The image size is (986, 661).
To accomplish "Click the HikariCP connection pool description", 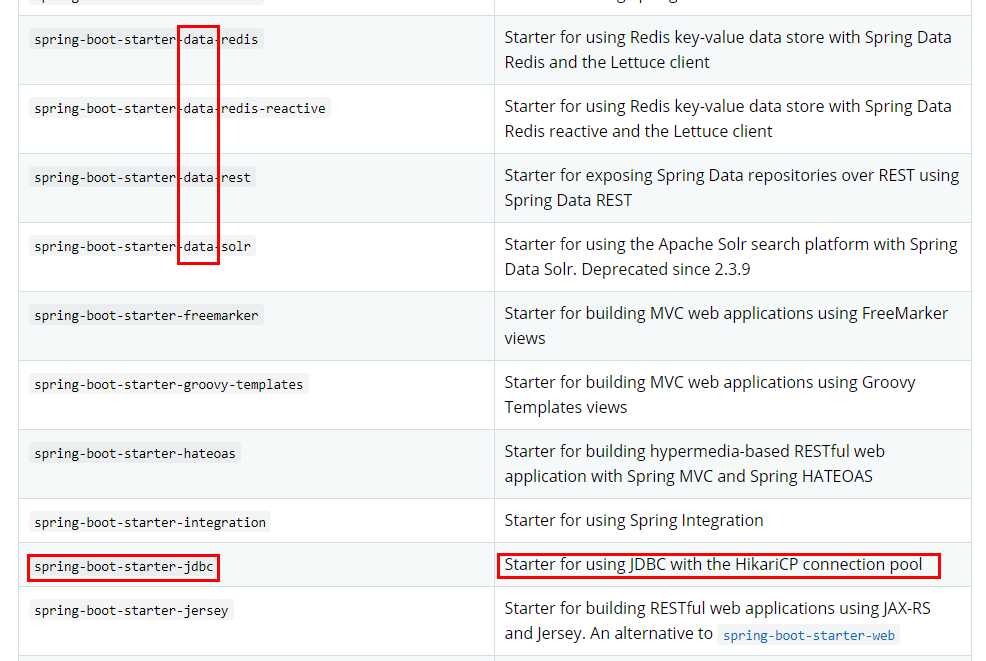I will pyautogui.click(x=713, y=564).
